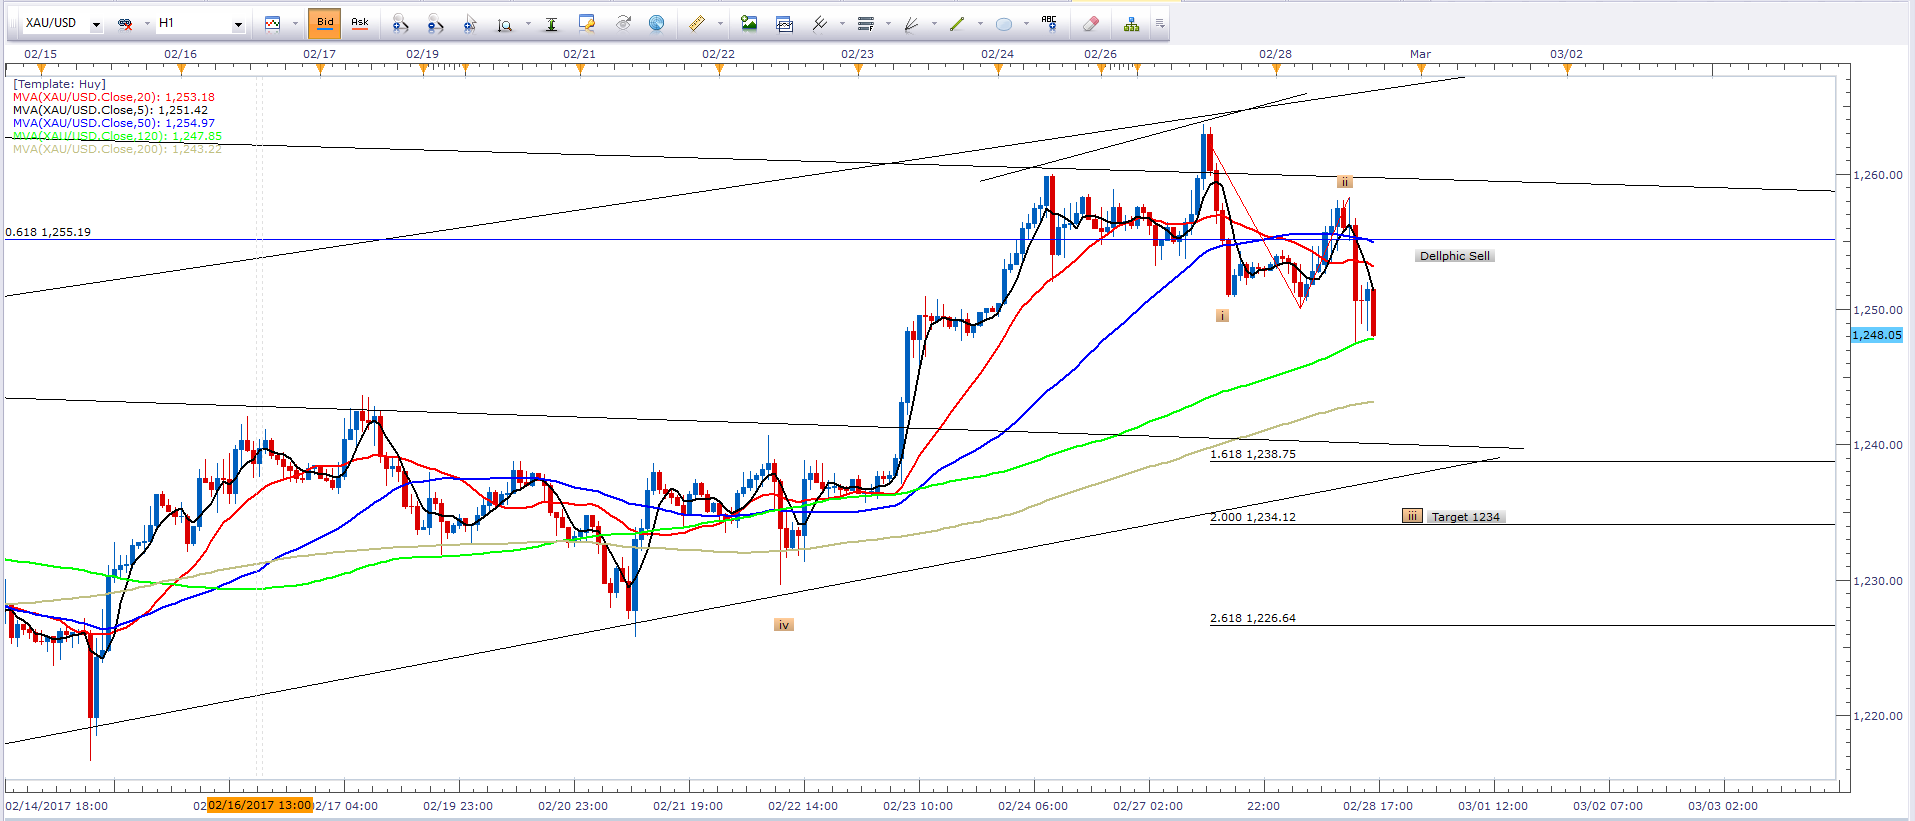The width and height of the screenshot is (1915, 821).
Task: Toggle the Ask price display
Action: [359, 23]
